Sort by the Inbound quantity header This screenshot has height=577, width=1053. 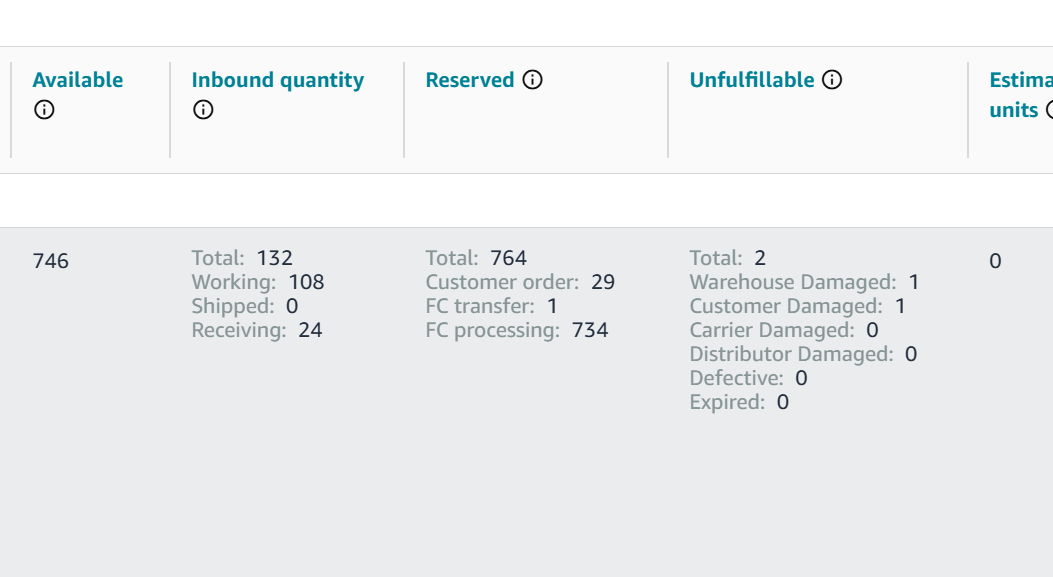[277, 81]
